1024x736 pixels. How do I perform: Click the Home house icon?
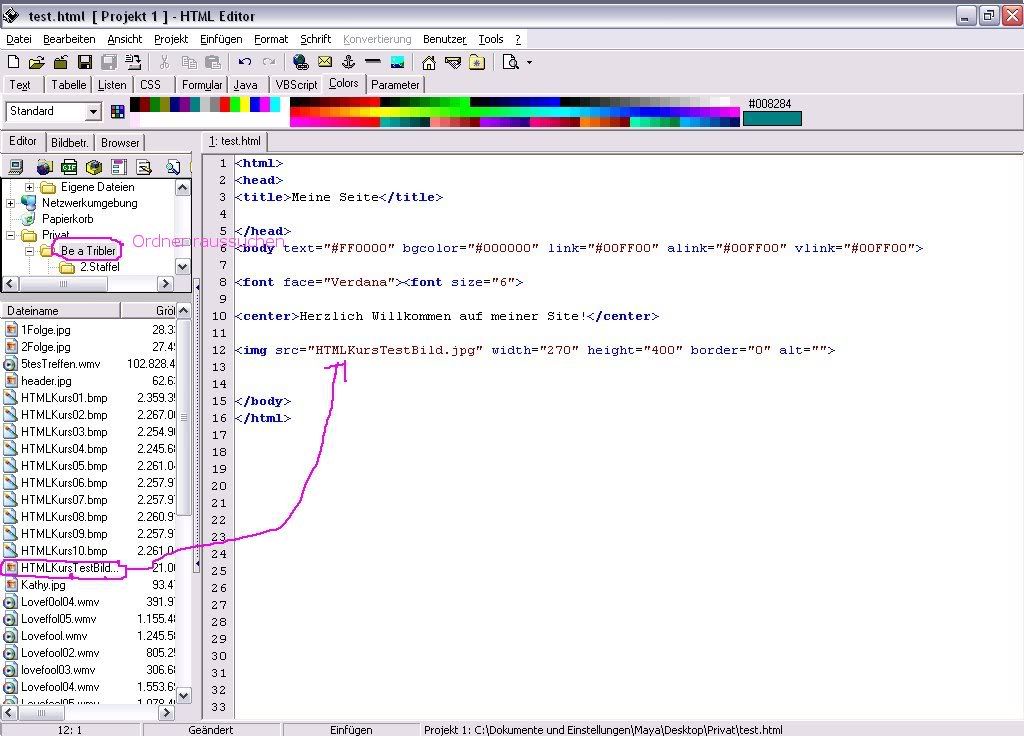pyautogui.click(x=428, y=62)
